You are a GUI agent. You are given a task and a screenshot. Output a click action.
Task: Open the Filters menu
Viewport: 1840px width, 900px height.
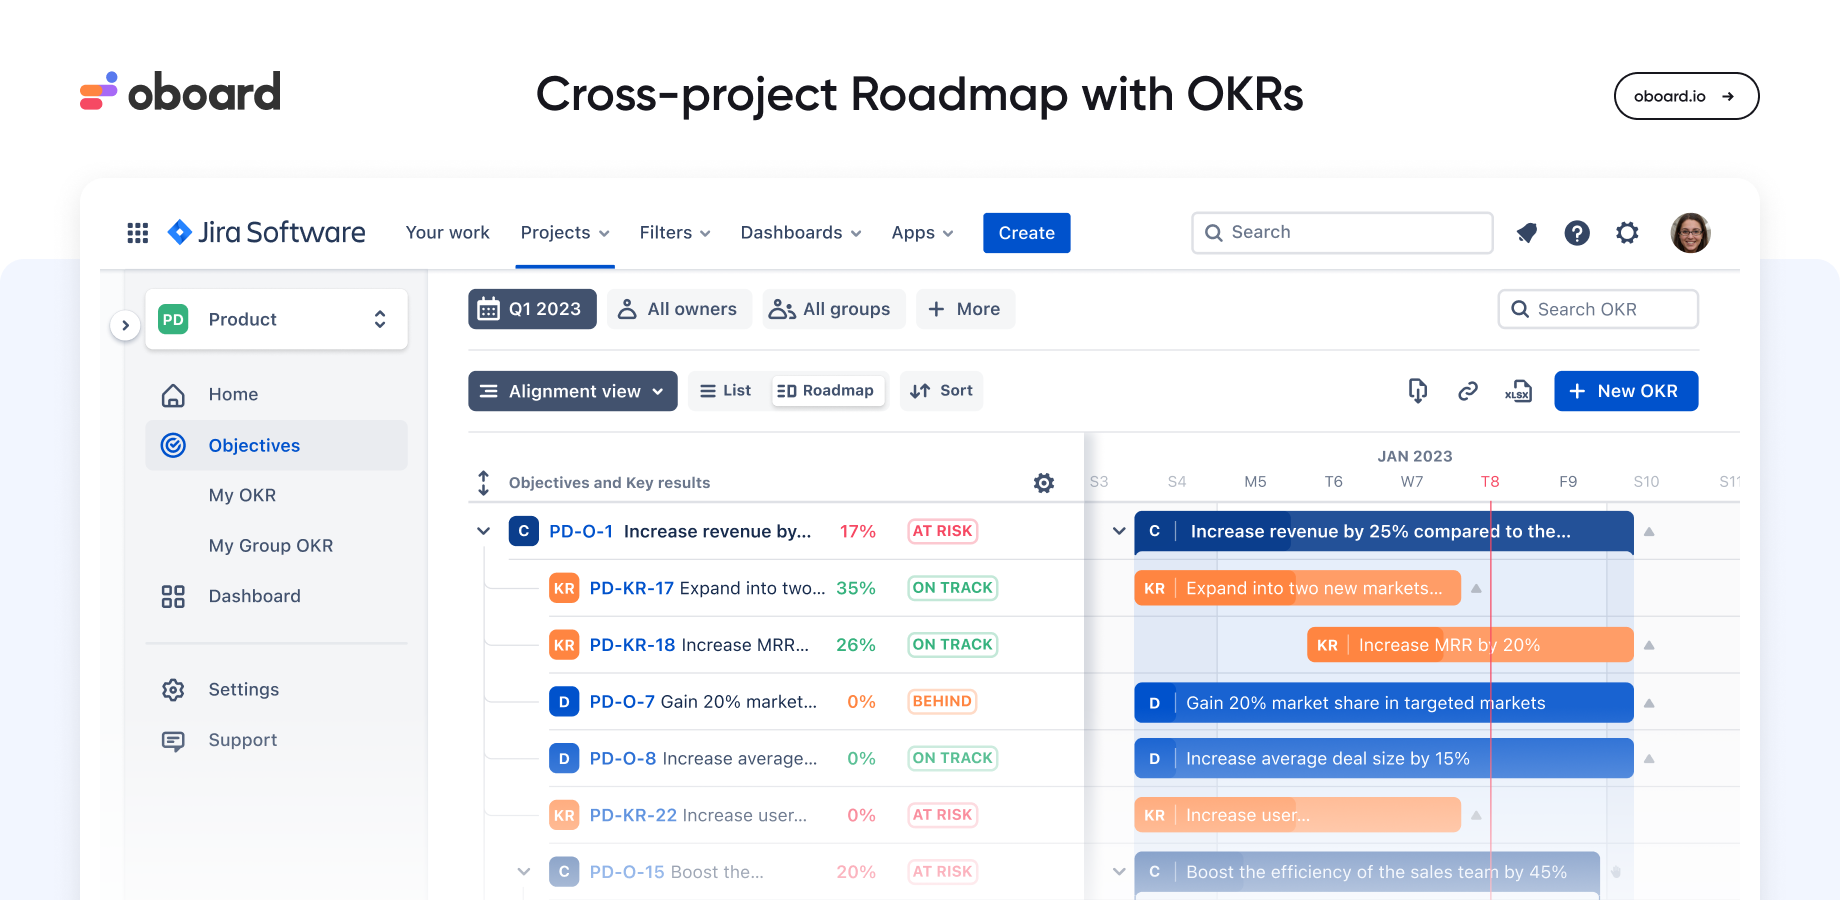(675, 233)
